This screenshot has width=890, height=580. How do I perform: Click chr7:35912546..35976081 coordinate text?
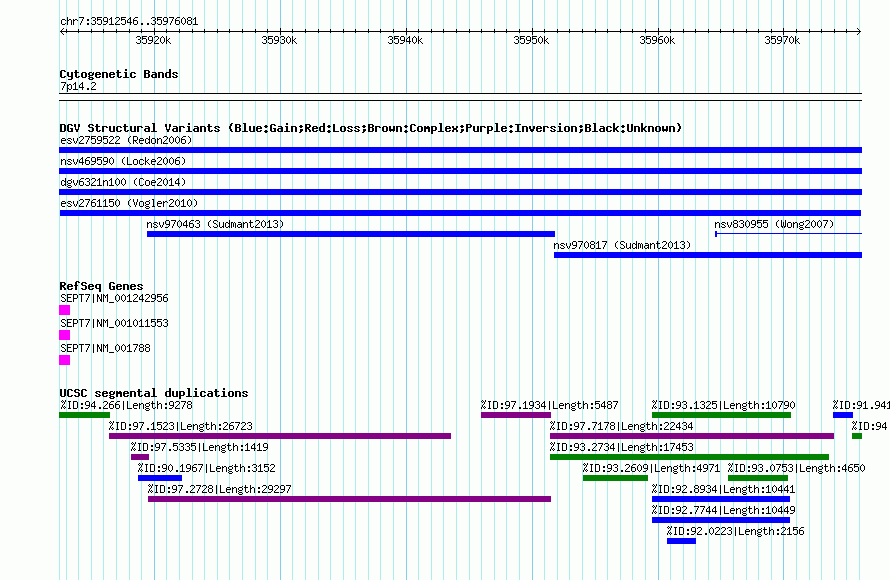tap(129, 22)
